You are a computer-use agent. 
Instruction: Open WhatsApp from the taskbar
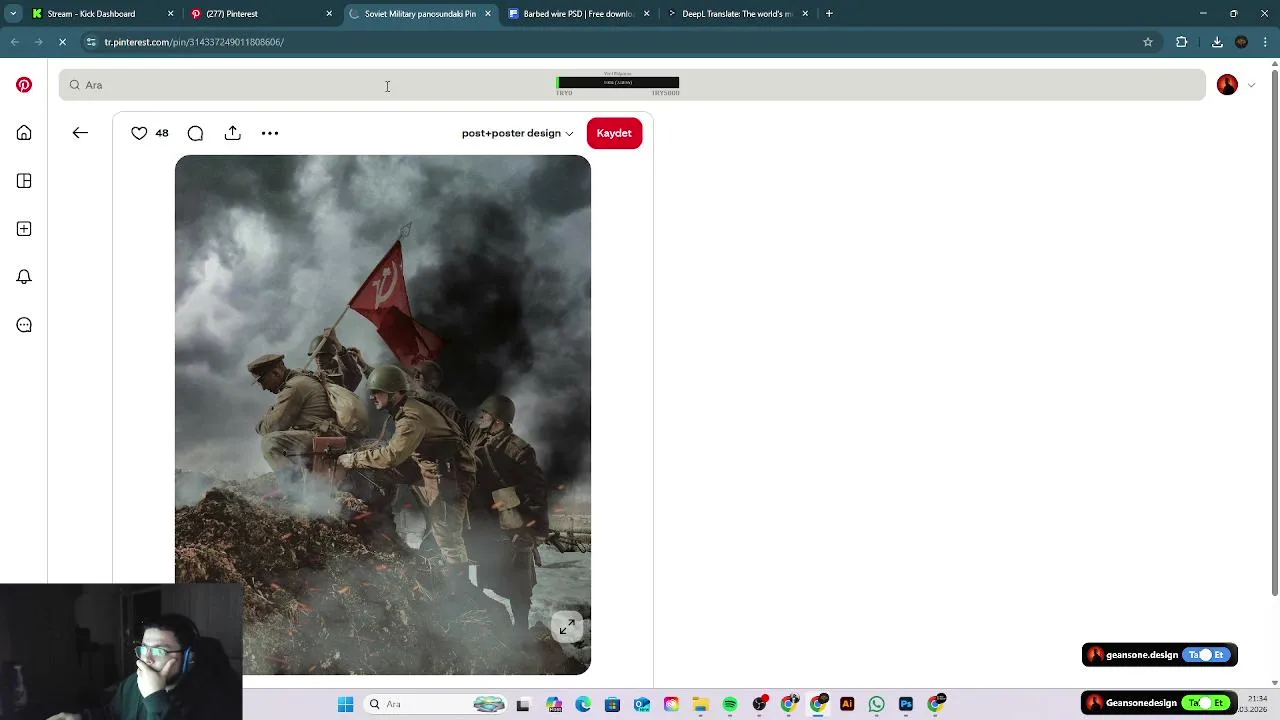877,704
